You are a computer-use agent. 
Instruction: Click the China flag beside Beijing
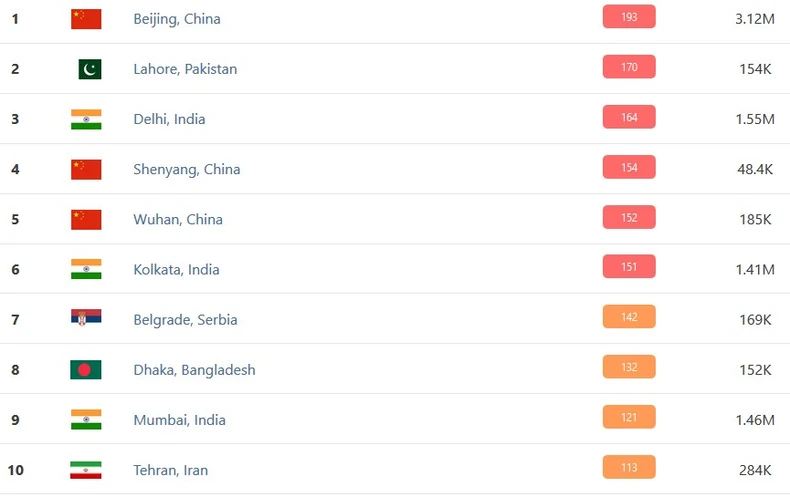[86, 19]
